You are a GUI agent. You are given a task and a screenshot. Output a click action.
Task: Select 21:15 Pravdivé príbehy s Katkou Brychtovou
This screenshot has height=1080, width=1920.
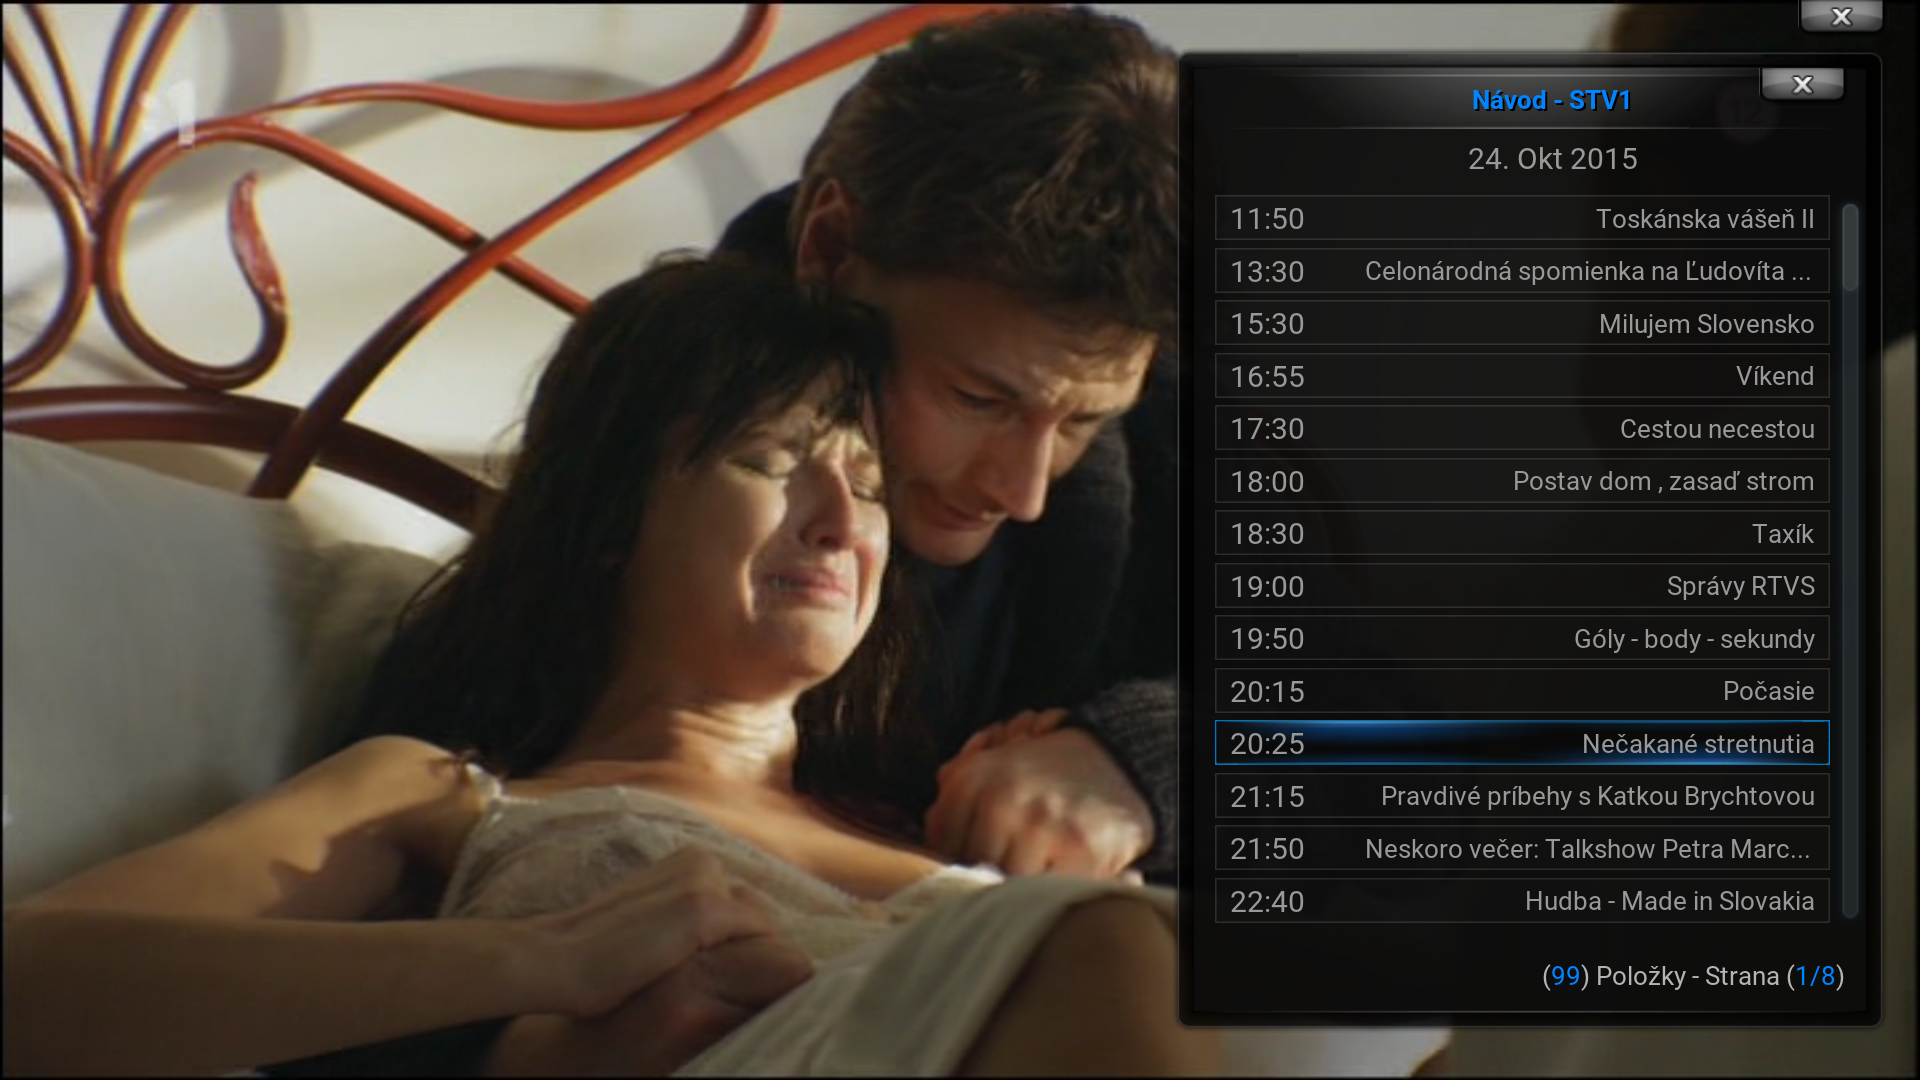pyautogui.click(x=1521, y=796)
